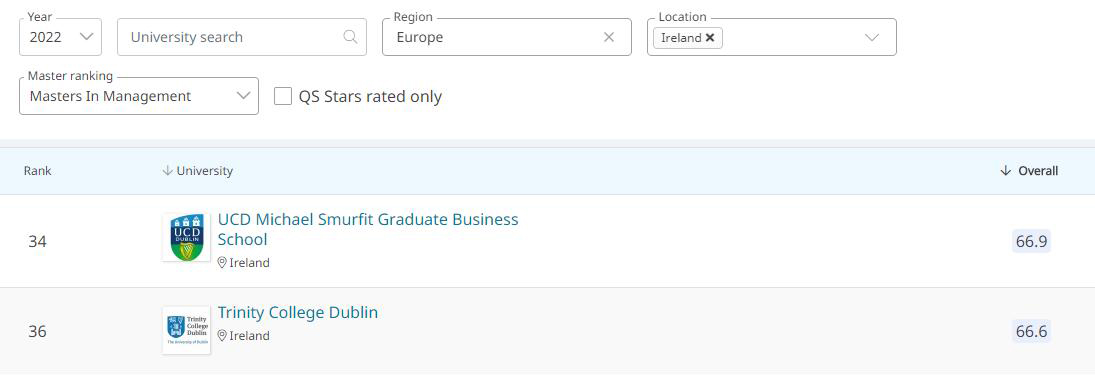Click location pin under Trinity College Dublin
Image resolution: width=1095 pixels, height=375 pixels.
point(222,335)
